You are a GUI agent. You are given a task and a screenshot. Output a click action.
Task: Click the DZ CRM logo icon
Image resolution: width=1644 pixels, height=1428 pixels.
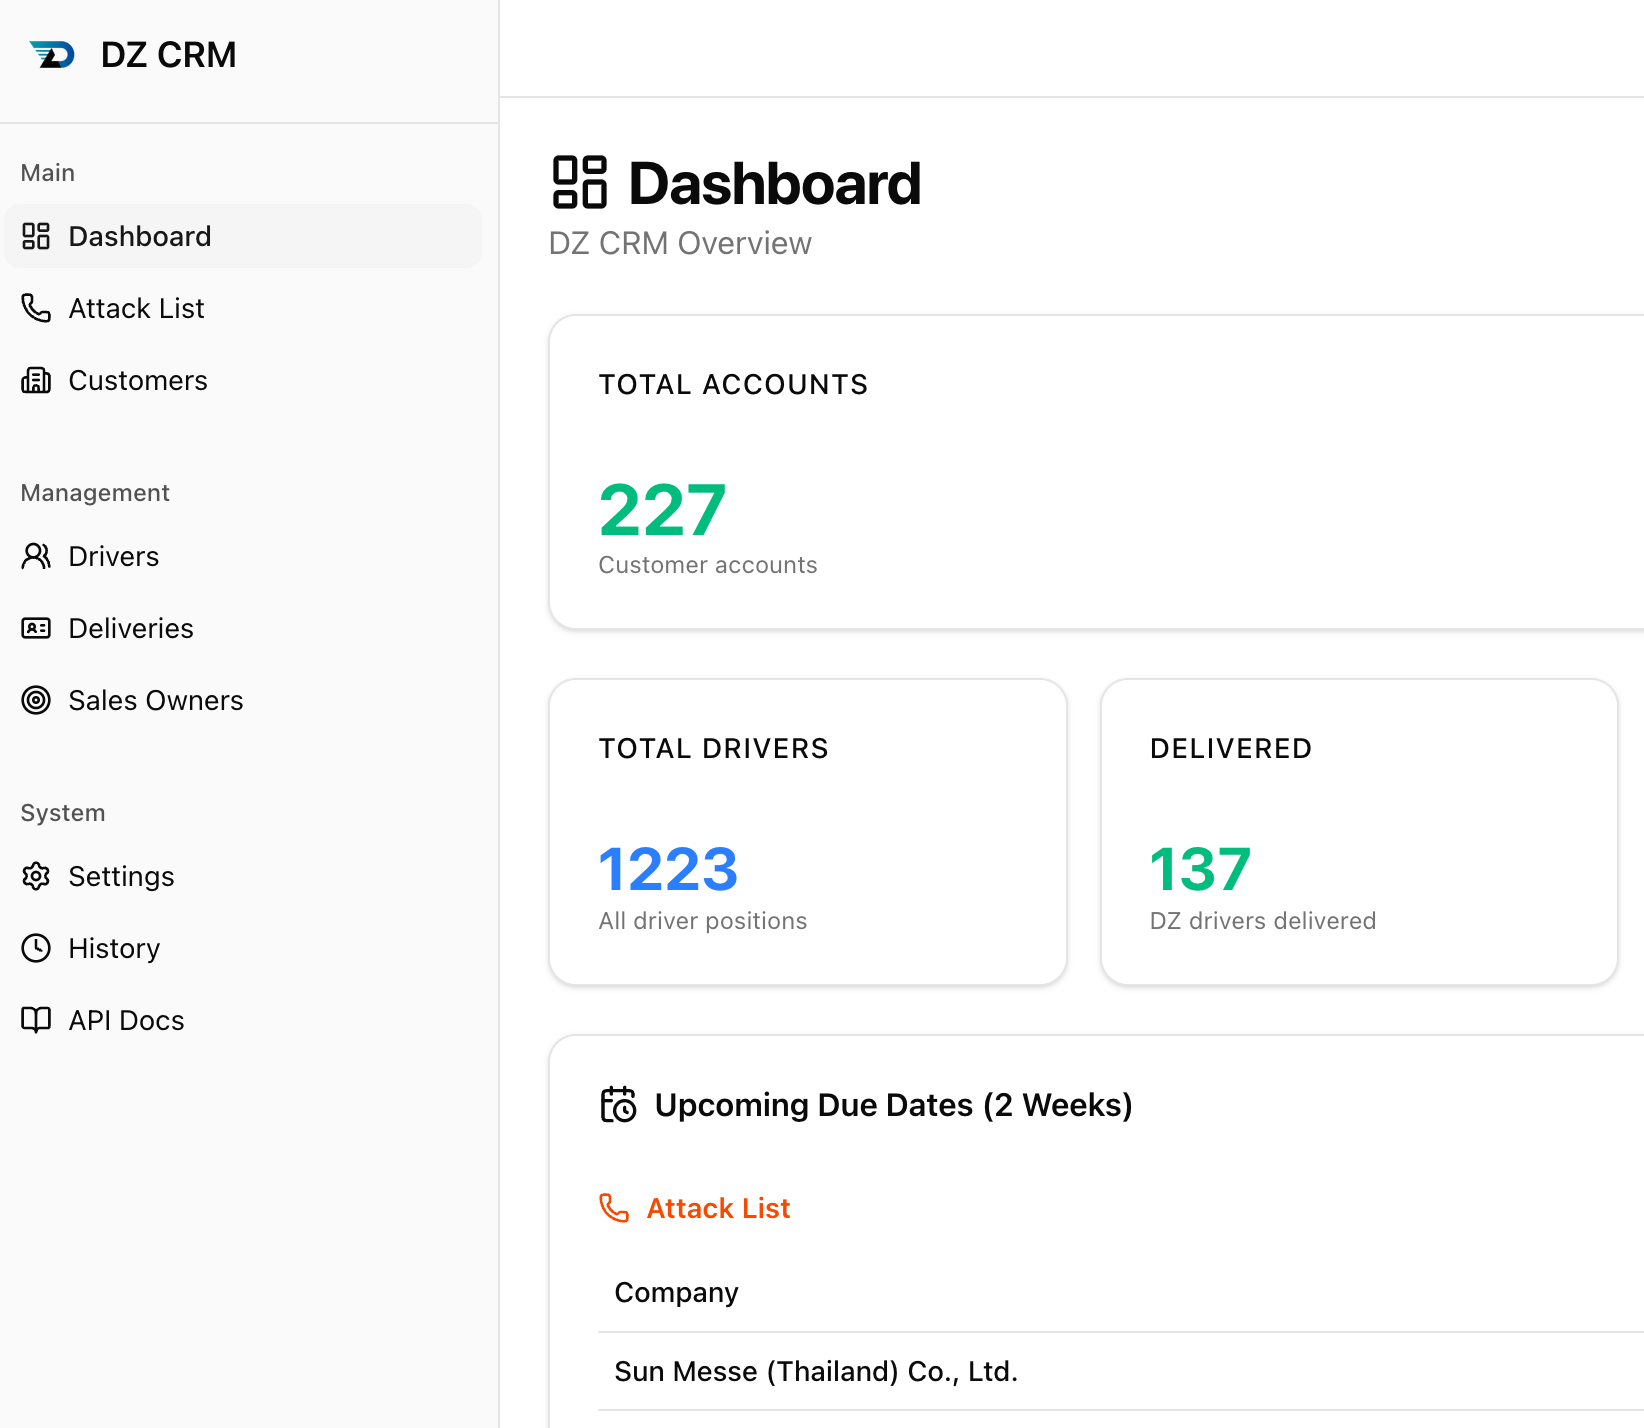coord(52,54)
